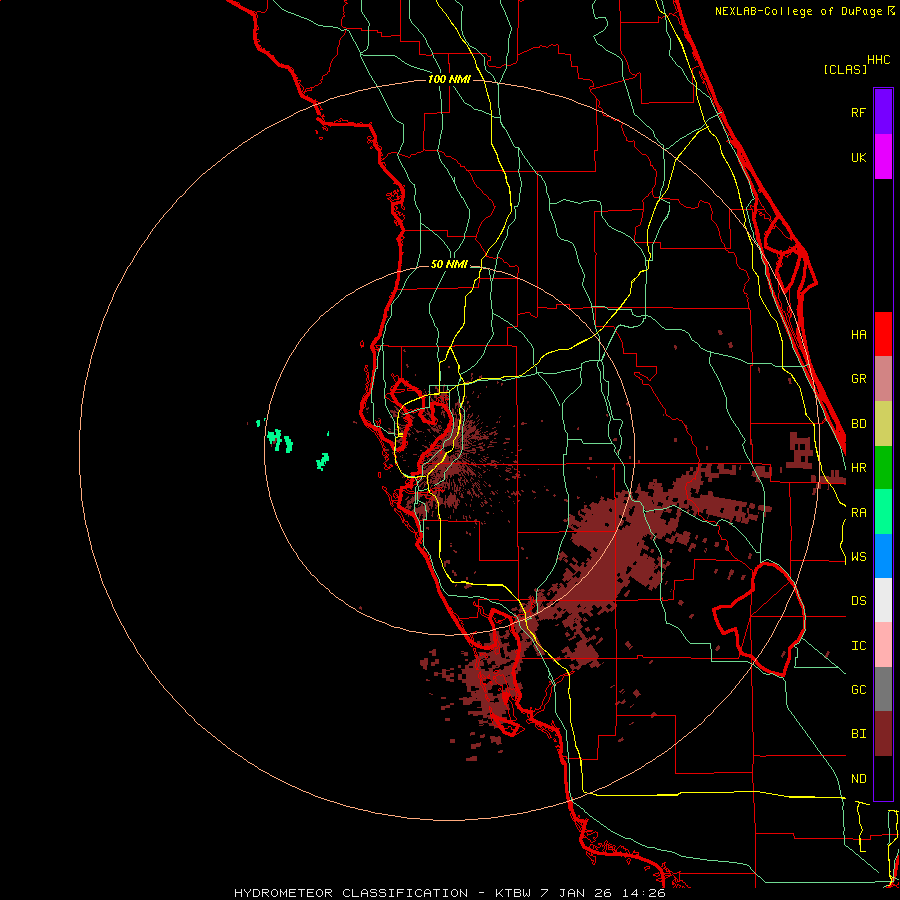900x900 pixels.
Task: Select the light pink IC swatch
Action: pos(883,645)
